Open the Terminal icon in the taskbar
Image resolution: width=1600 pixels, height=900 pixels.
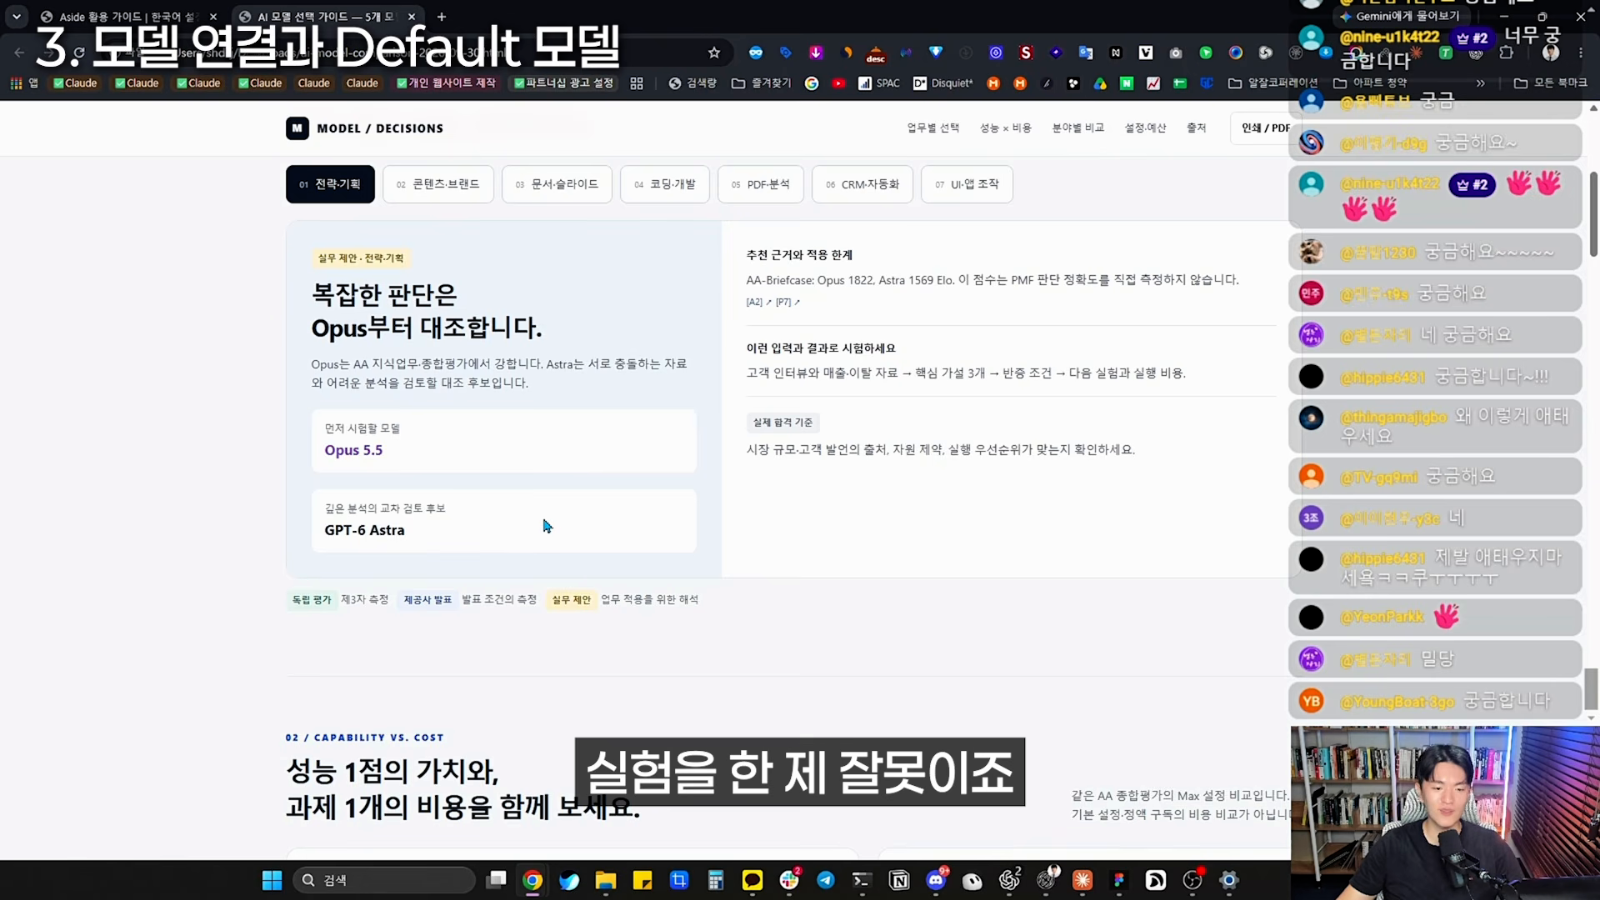click(862, 880)
